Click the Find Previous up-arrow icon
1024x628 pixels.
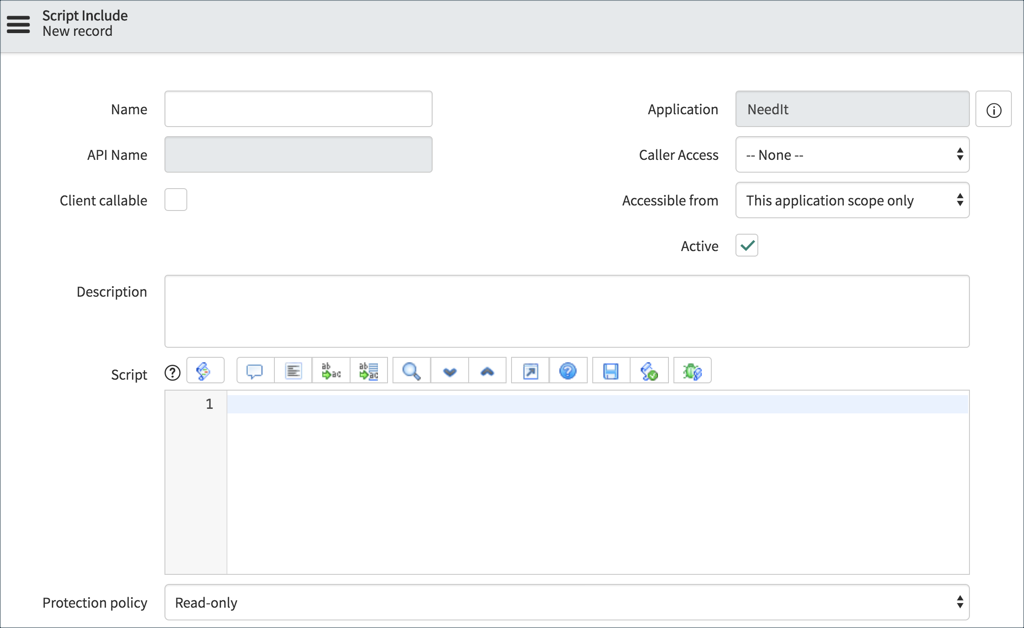(x=488, y=370)
